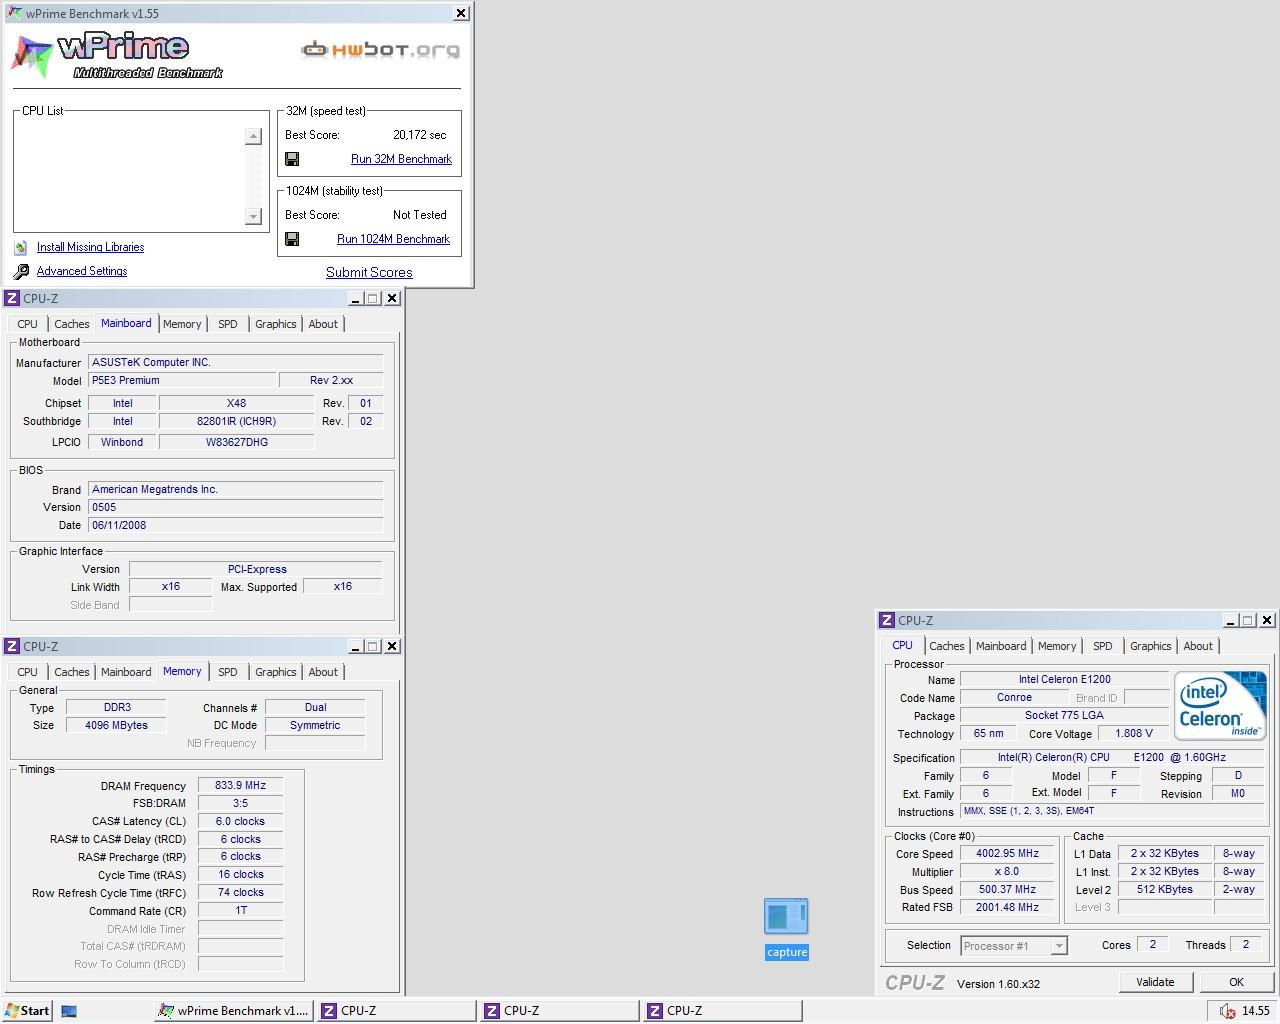Click the P5E3 Premium model field
Image resolution: width=1280 pixels, height=1024 pixels.
pyautogui.click(x=182, y=380)
